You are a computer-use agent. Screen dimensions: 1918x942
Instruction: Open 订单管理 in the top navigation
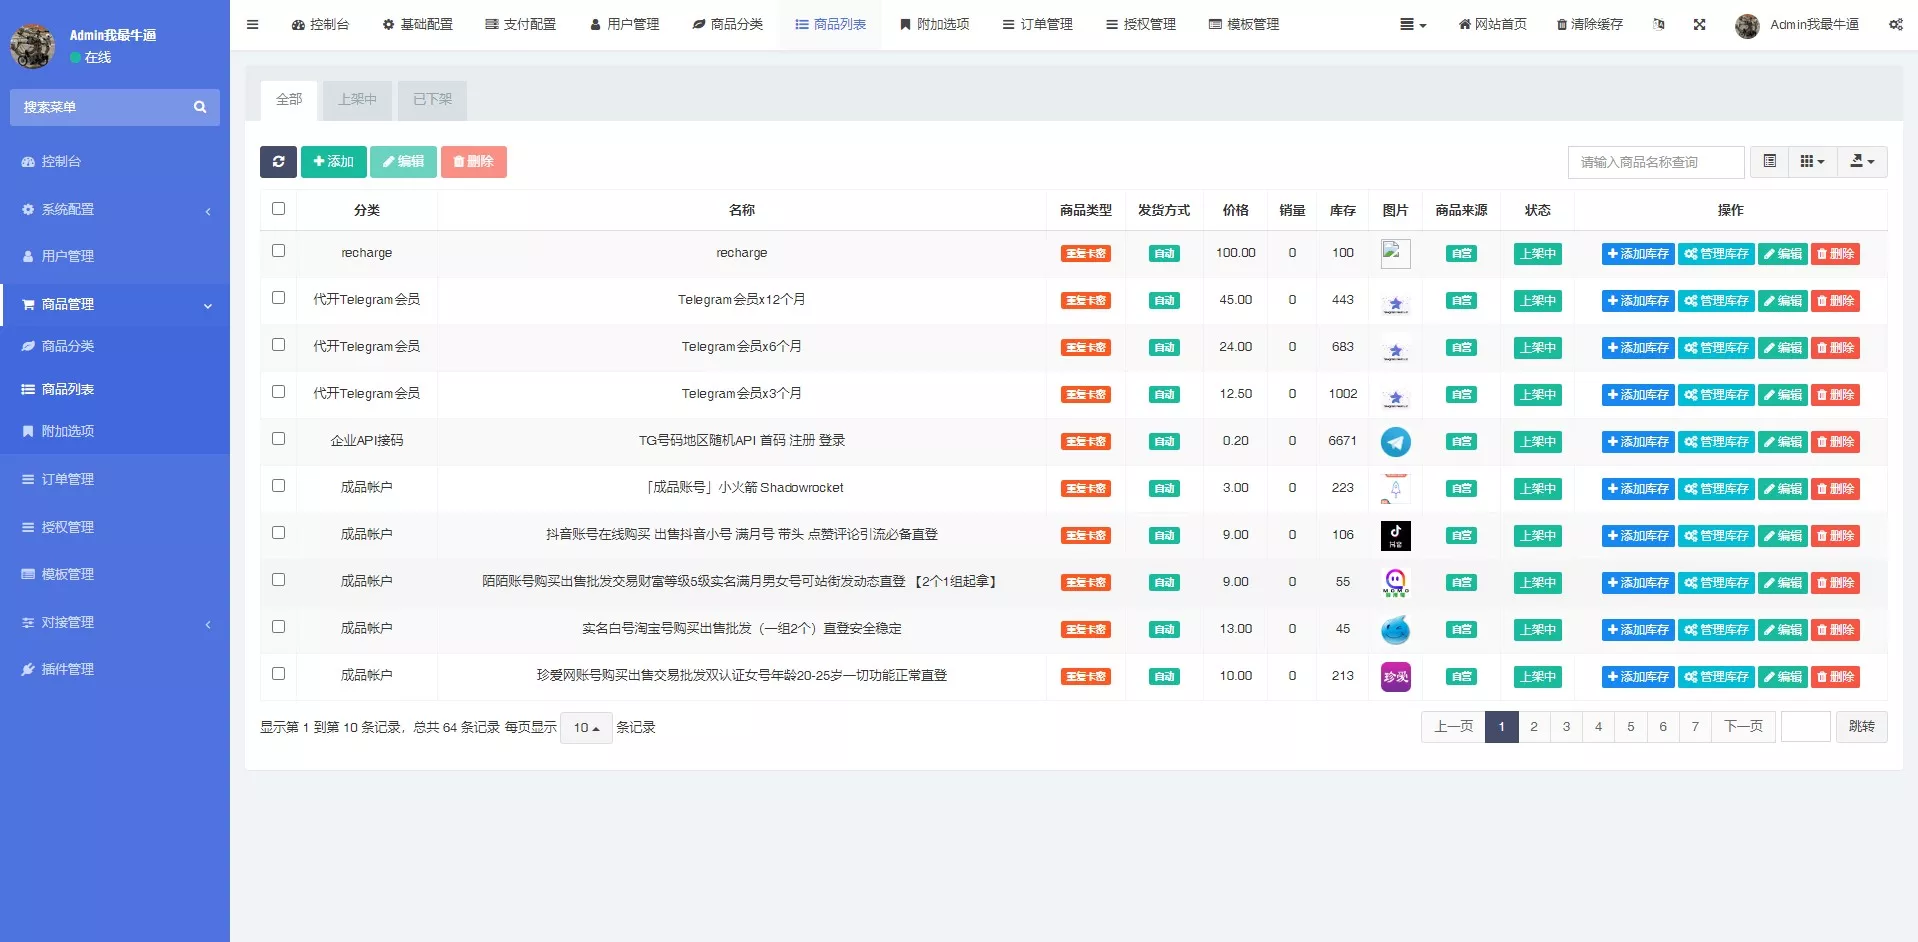pyautogui.click(x=1037, y=24)
